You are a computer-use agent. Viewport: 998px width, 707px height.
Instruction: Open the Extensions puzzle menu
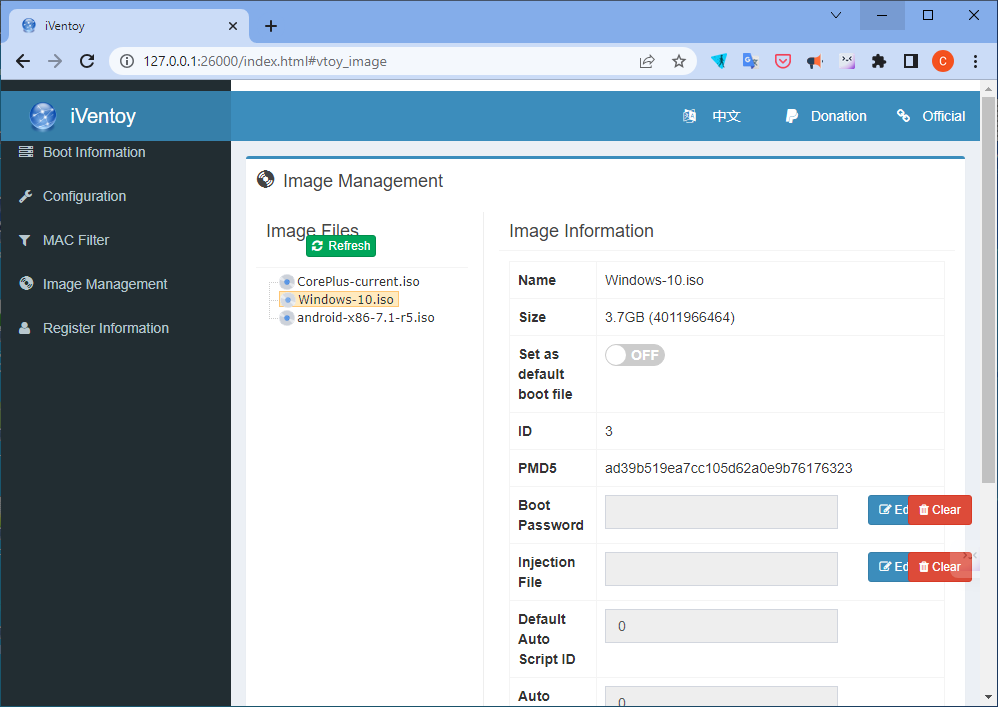coord(879,61)
